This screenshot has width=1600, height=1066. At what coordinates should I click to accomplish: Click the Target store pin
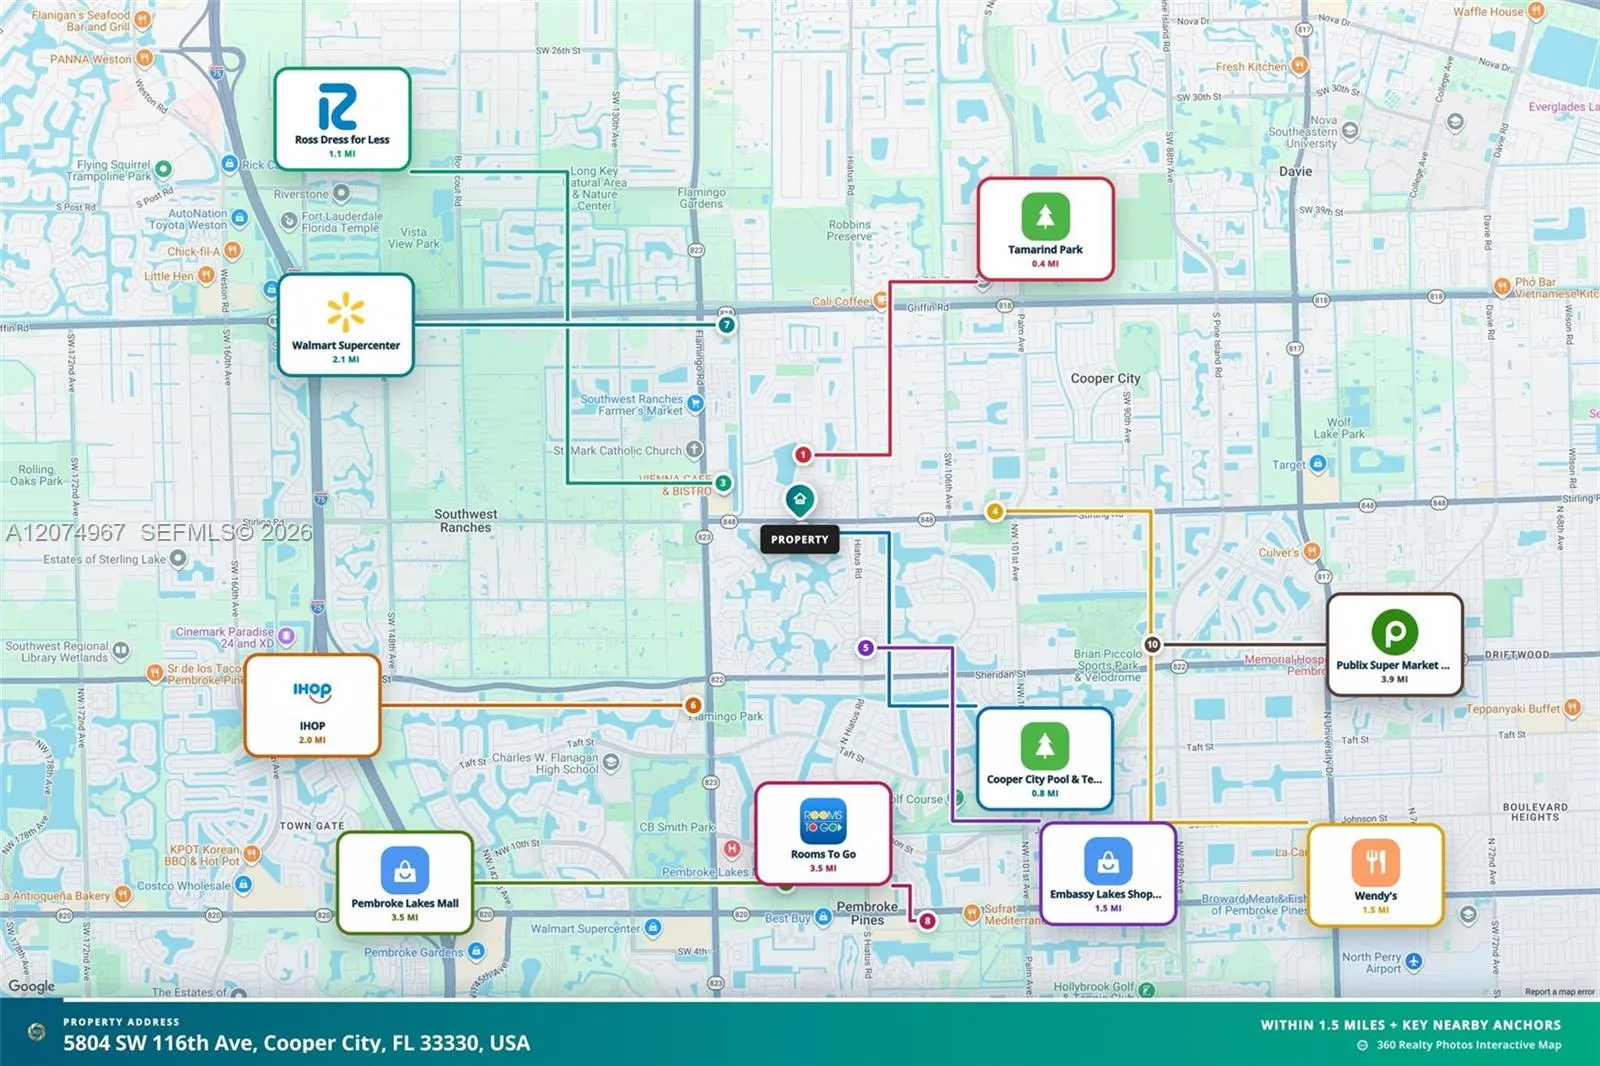pos(1318,464)
